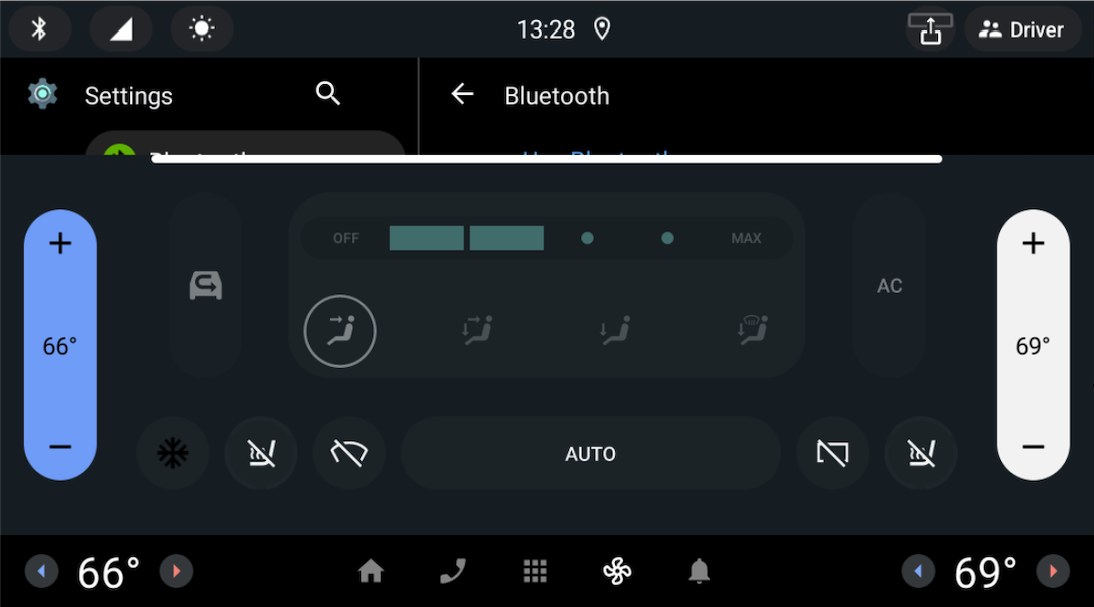Toggle rear window defroster icon
Image resolution: width=1094 pixels, height=607 pixels.
pyautogui.click(x=832, y=454)
